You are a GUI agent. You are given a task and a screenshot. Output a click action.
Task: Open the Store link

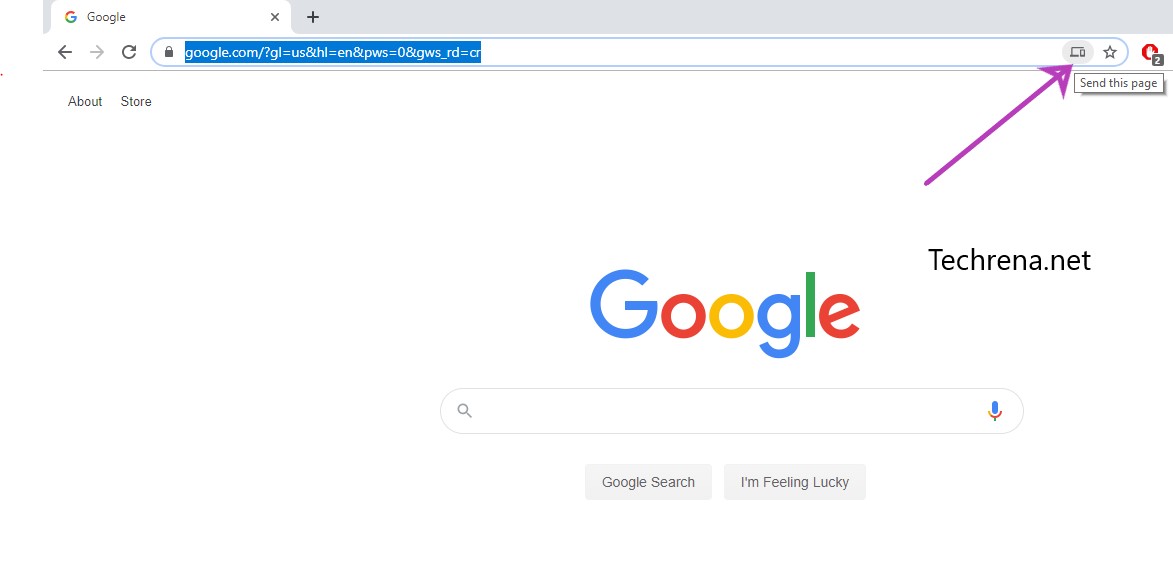[x=136, y=101]
